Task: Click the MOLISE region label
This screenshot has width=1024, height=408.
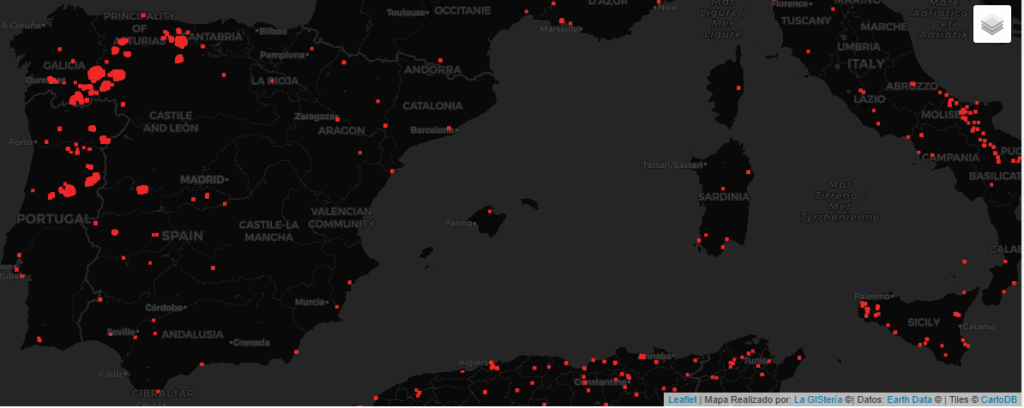Action: point(940,115)
